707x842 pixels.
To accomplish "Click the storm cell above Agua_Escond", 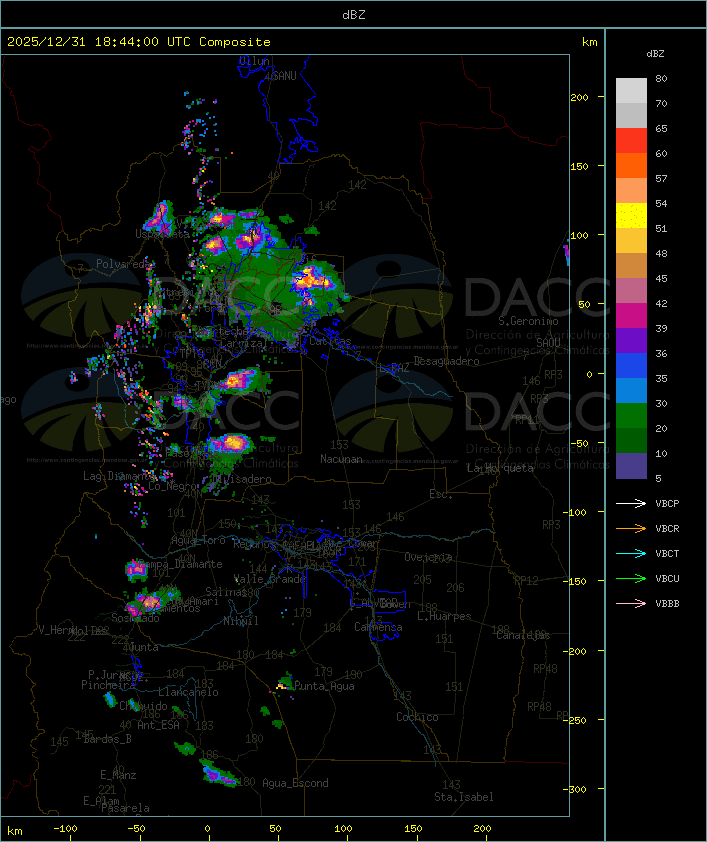I will point(217,774).
